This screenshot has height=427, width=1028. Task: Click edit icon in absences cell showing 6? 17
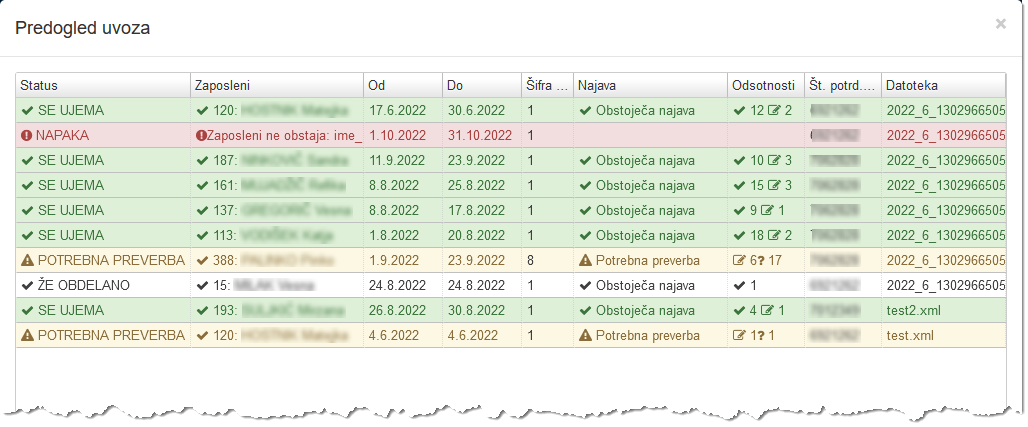[x=739, y=260]
